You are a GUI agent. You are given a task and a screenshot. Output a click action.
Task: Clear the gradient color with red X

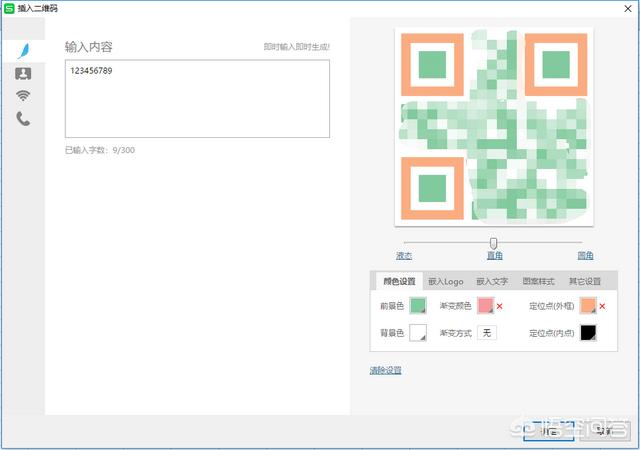pyautogui.click(x=500, y=306)
